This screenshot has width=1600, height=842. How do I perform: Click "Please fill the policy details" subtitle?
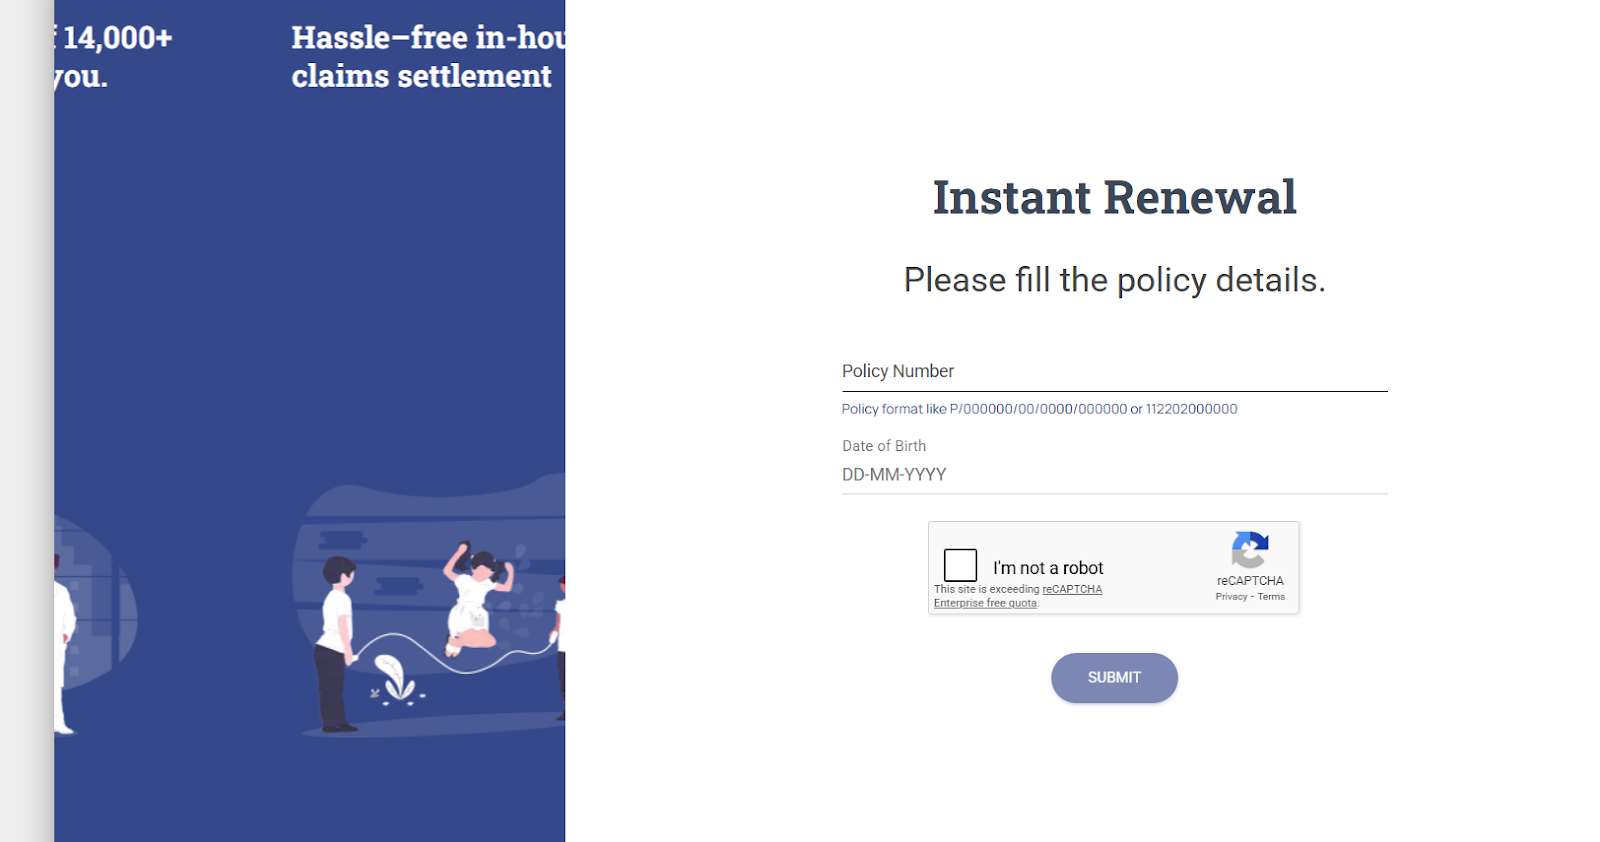coord(1113,280)
